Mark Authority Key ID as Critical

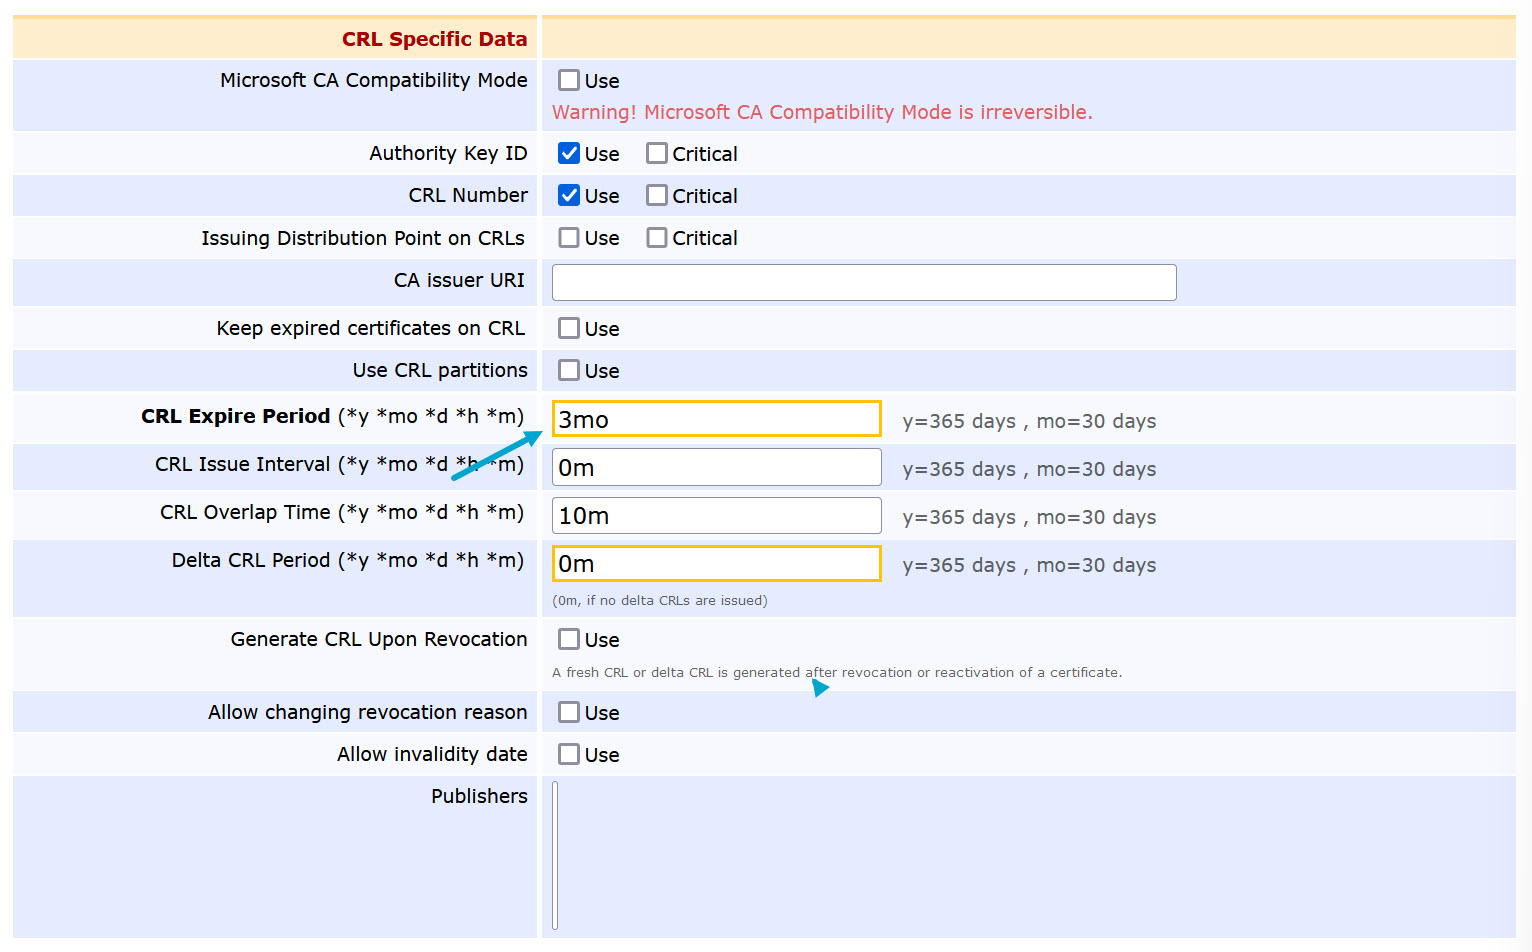tap(657, 153)
